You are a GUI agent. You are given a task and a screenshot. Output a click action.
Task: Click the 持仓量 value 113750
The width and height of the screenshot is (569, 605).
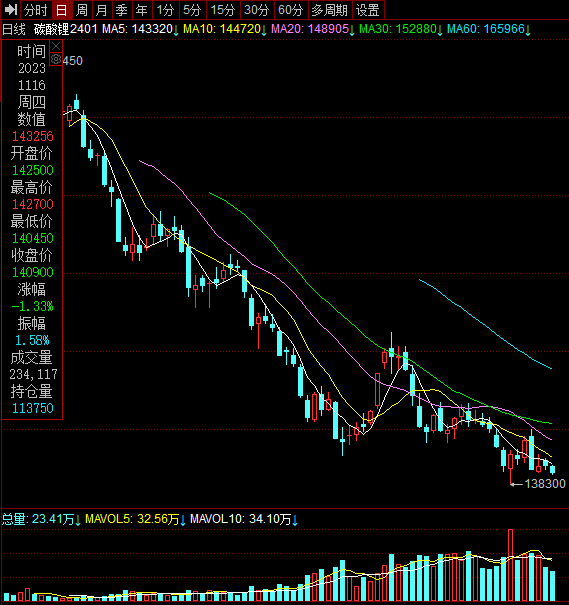click(x=32, y=408)
